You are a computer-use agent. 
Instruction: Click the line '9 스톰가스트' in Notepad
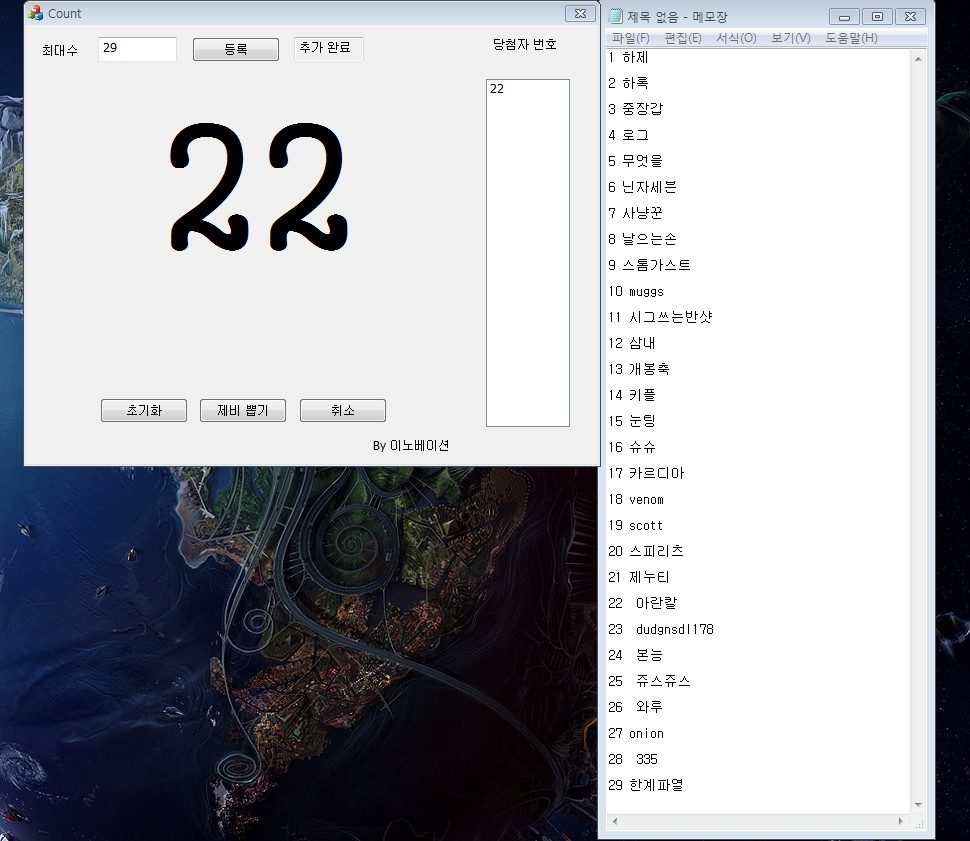[x=649, y=265]
